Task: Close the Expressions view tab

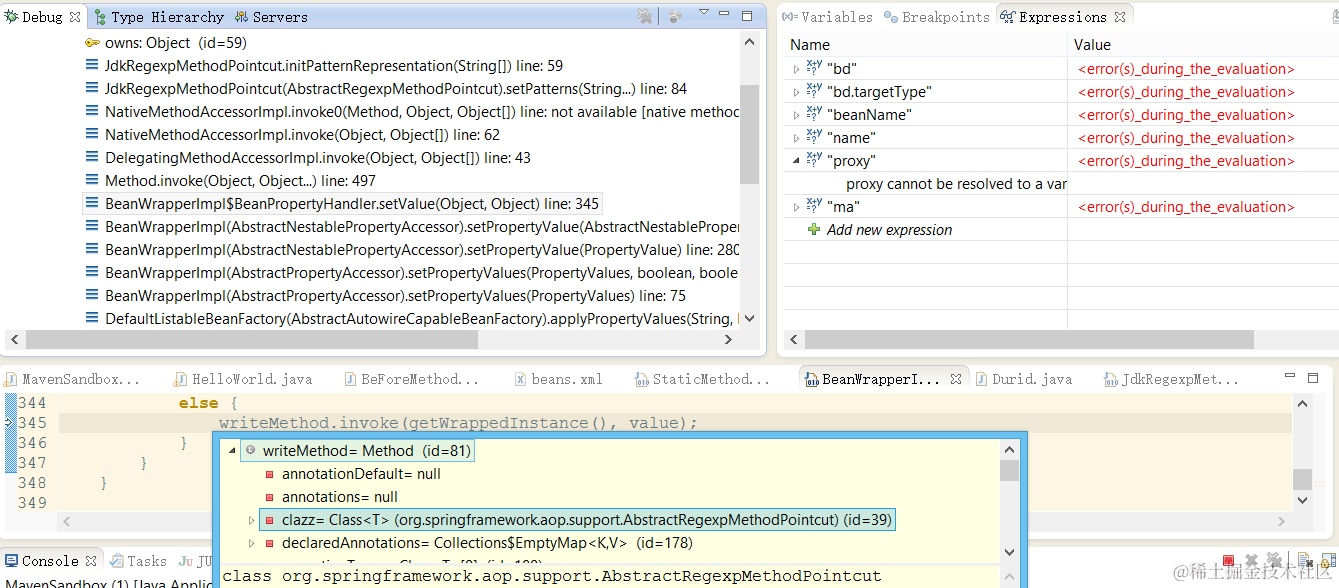Action: (1120, 17)
